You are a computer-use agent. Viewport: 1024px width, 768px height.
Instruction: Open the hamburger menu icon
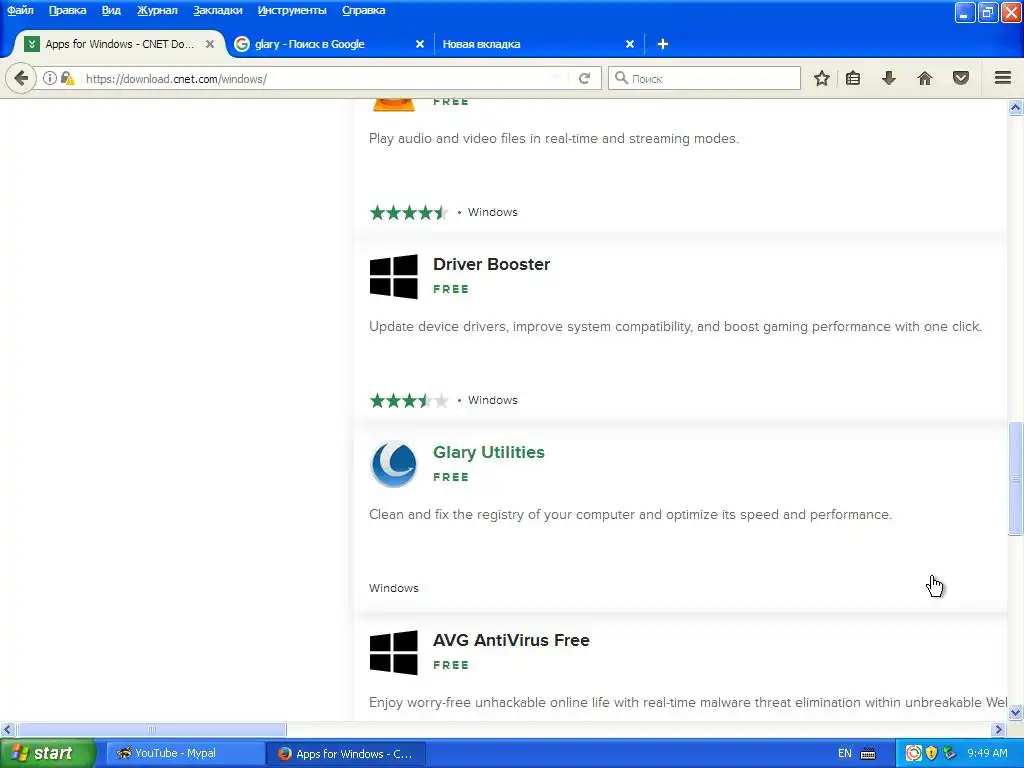1003,78
